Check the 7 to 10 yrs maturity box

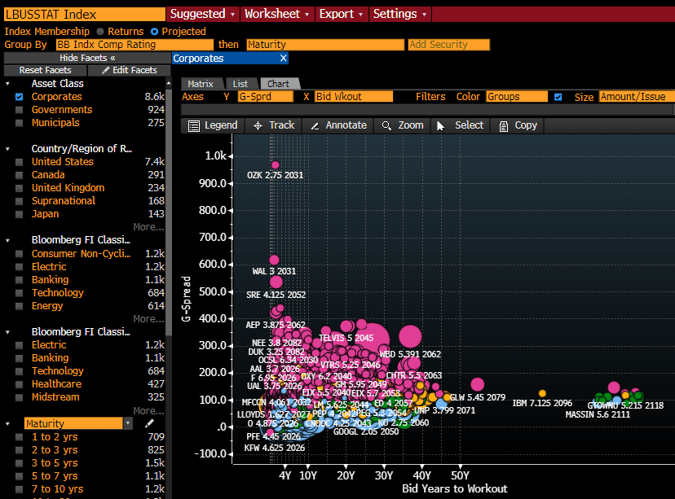(x=19, y=489)
